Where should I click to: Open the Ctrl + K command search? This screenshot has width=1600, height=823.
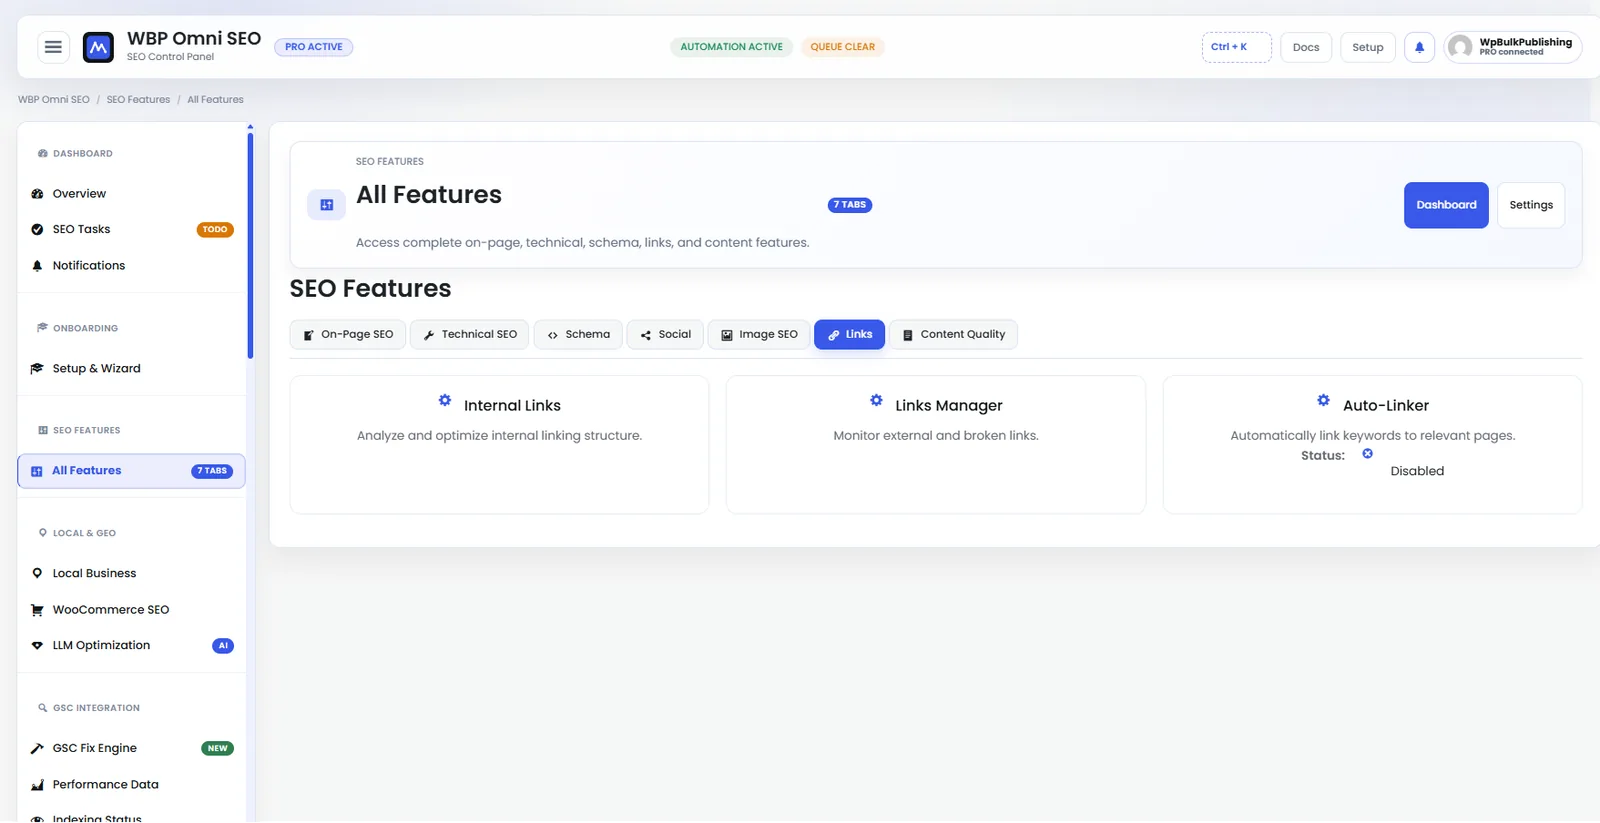pos(1237,47)
